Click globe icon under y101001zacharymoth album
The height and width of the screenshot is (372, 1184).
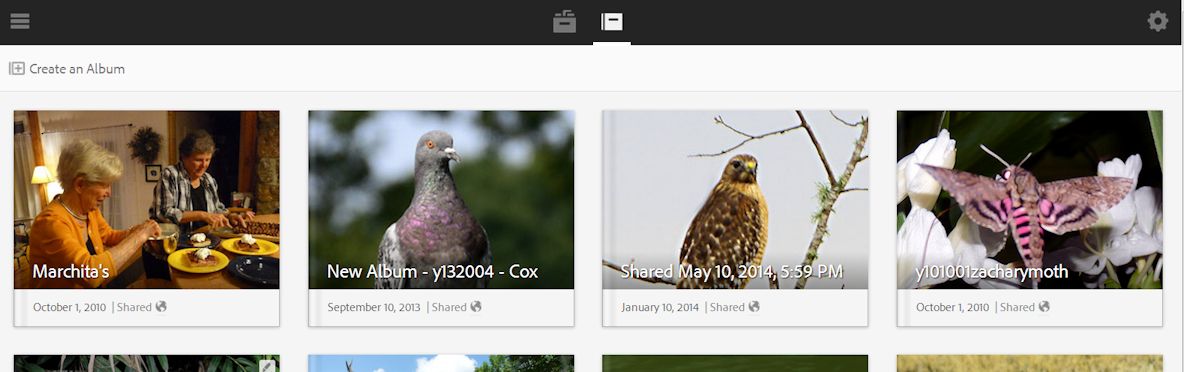click(x=1044, y=307)
